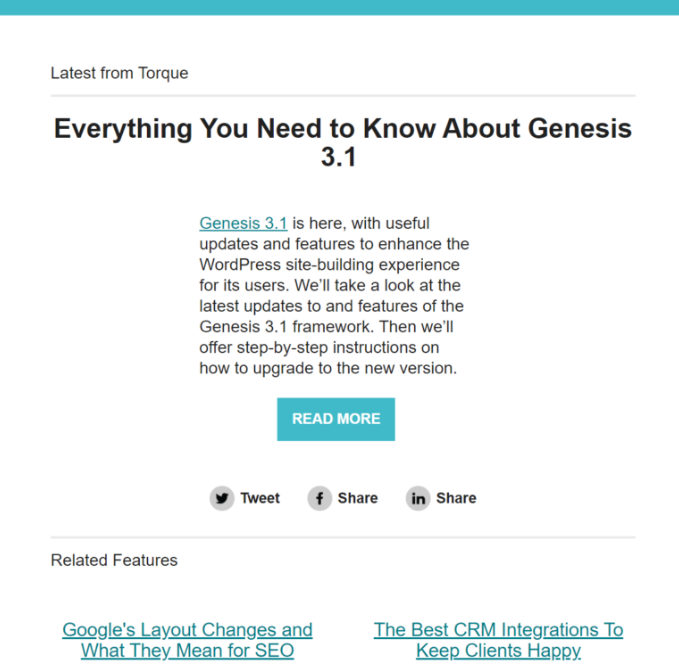Click the Latest from Torque heading
The width and height of the screenshot is (679, 671).
coord(119,73)
